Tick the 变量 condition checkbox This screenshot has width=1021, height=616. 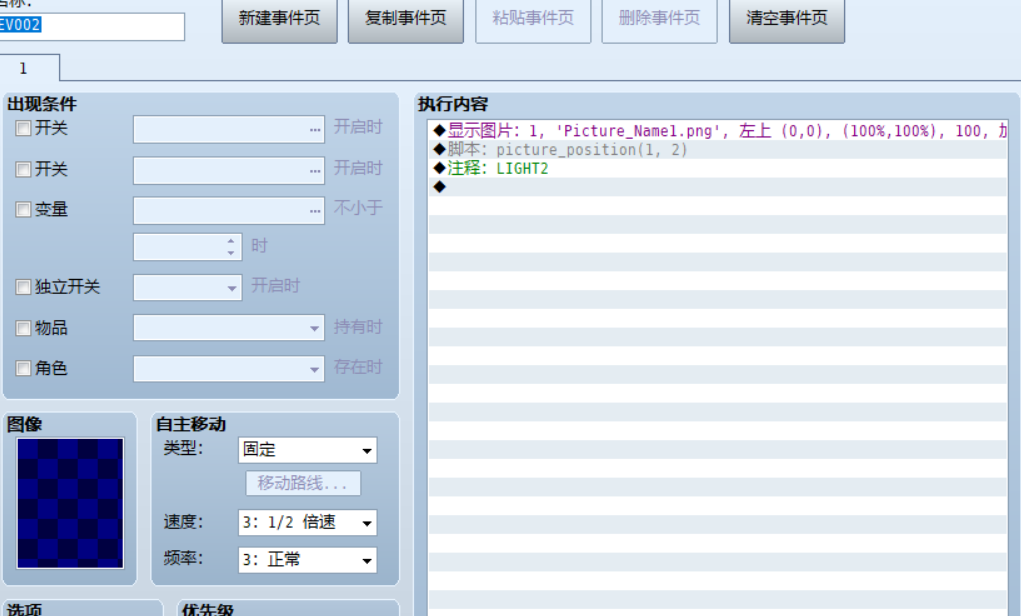coord(23,210)
